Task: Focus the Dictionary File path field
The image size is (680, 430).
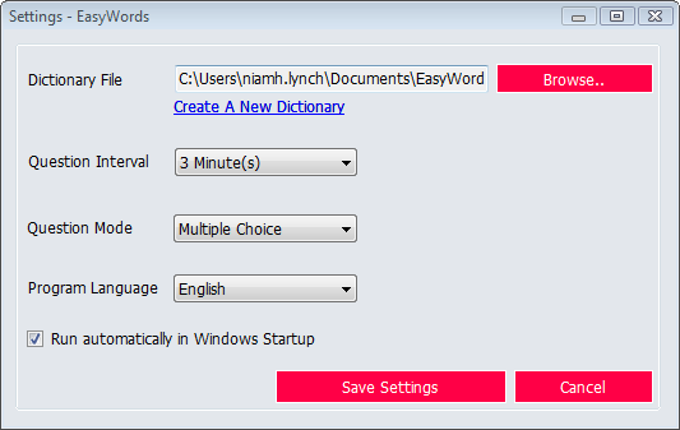Action: pyautogui.click(x=331, y=79)
